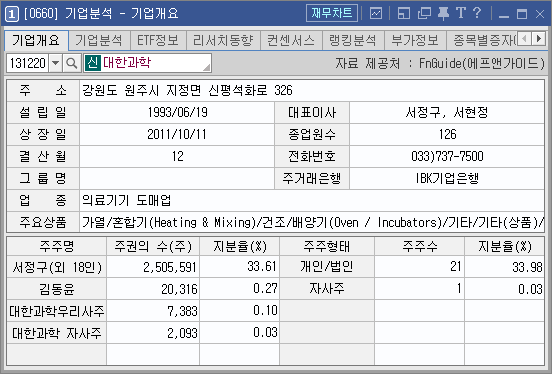This screenshot has width=552, height=374.
Task: Select shareholder 대한과학우리사주
Action: 57,311
